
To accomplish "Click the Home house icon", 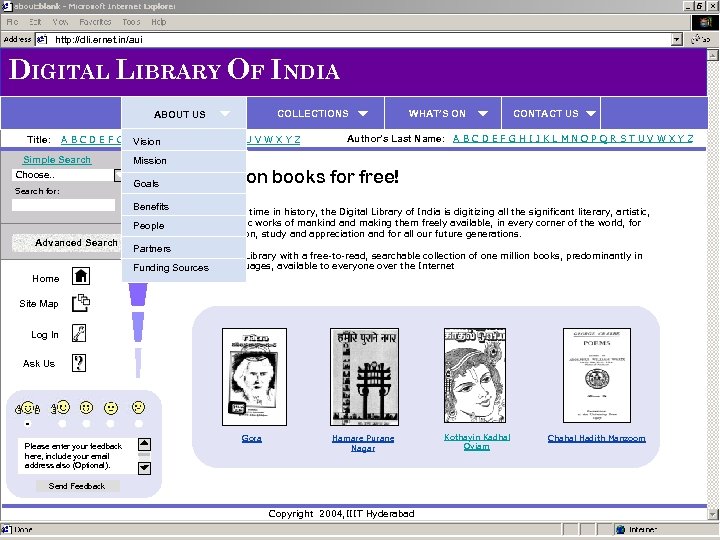I will point(81,276).
